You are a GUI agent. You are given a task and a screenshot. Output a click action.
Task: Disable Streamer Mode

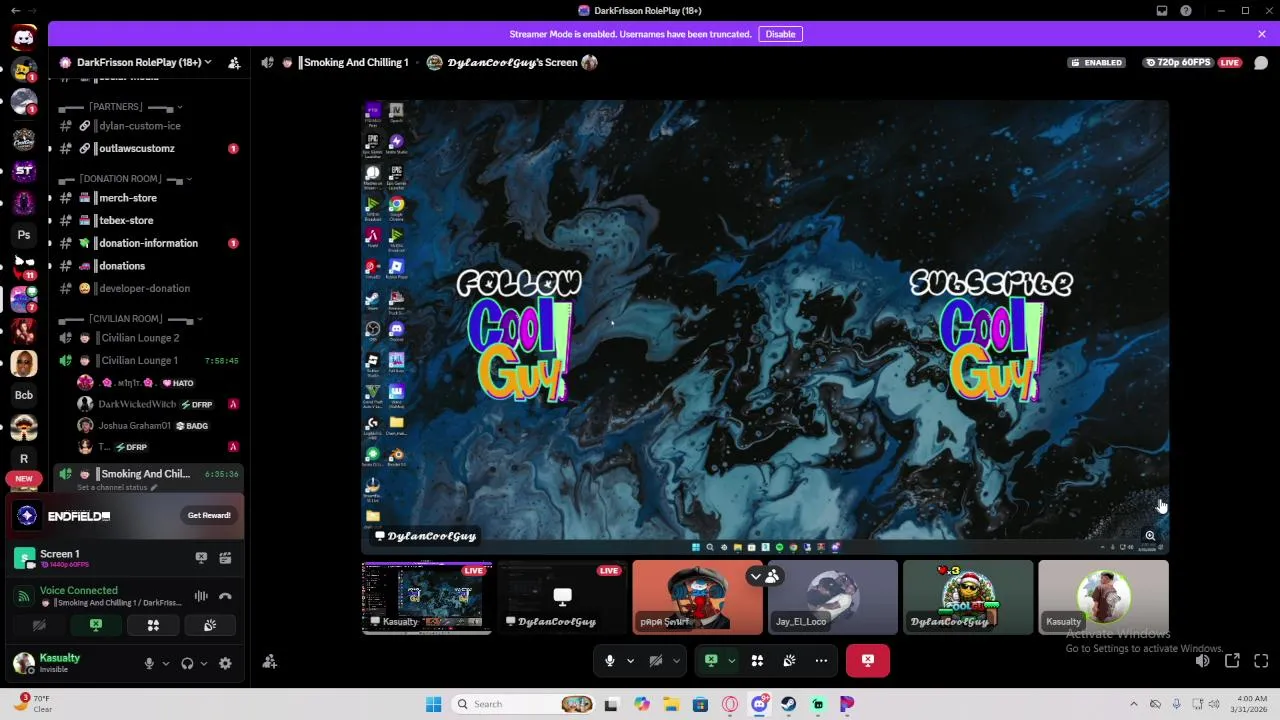click(780, 34)
